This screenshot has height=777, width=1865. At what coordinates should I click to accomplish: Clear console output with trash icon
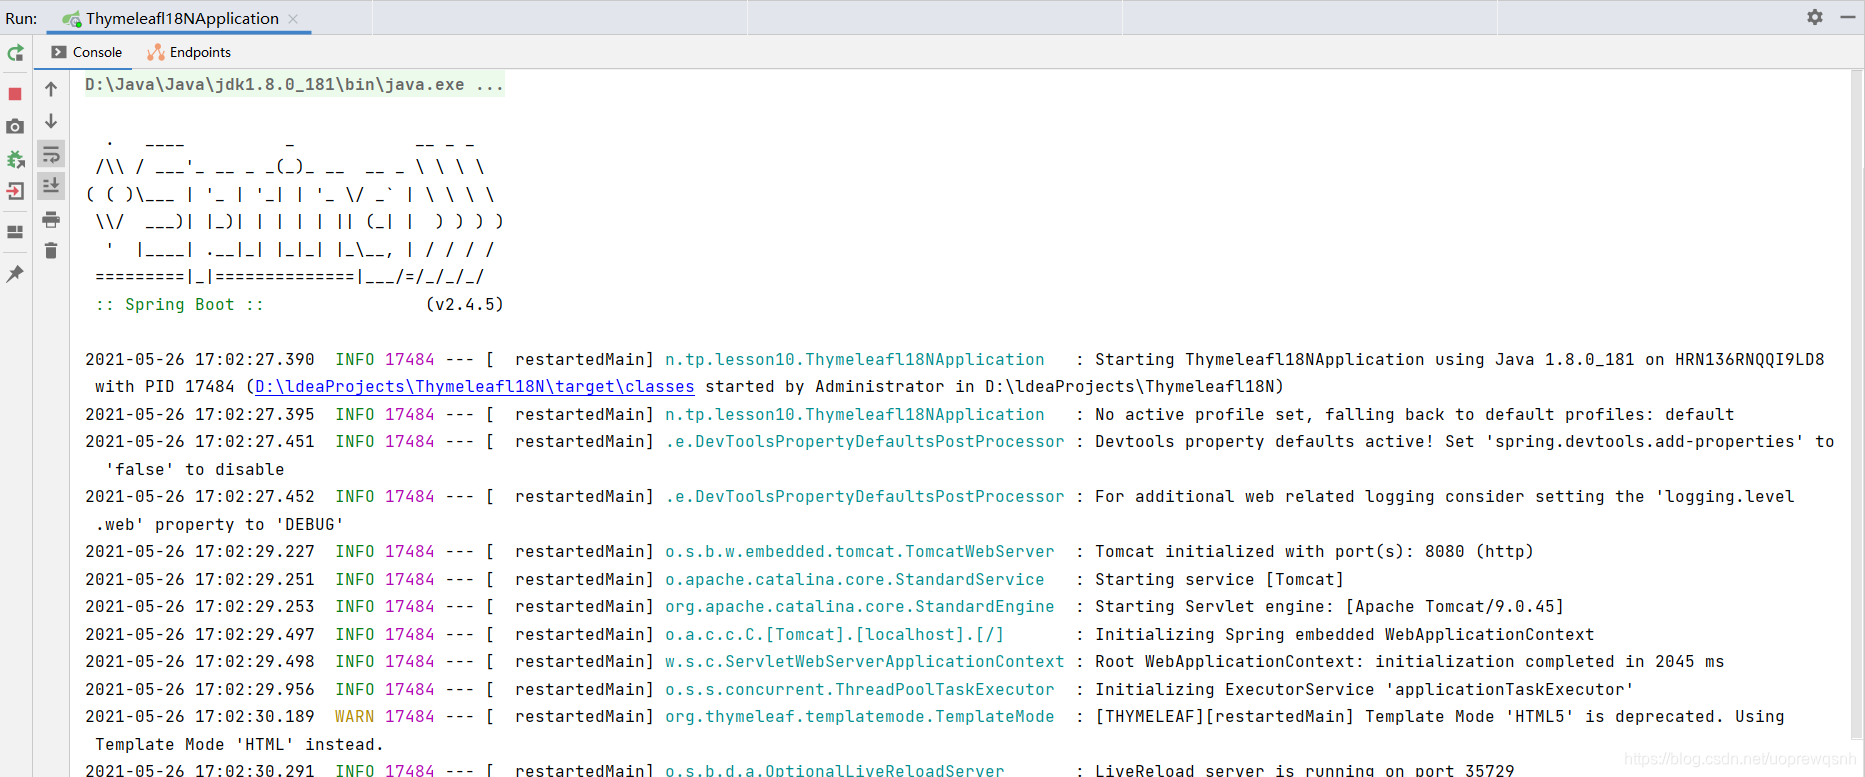tap(51, 251)
